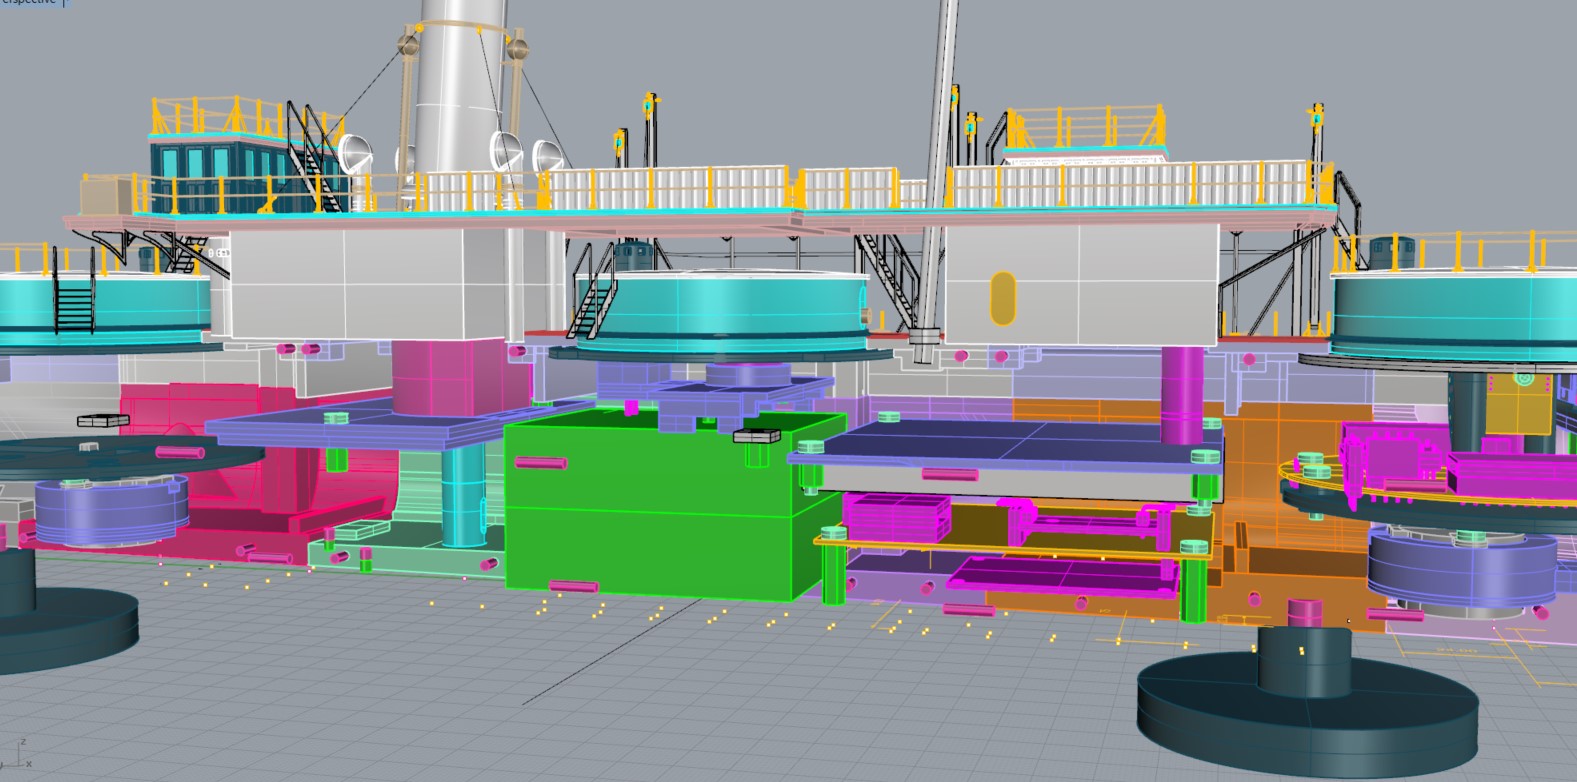Select the left gray superstructure block
Viewport: 1577px width, 782px height.
(345, 285)
